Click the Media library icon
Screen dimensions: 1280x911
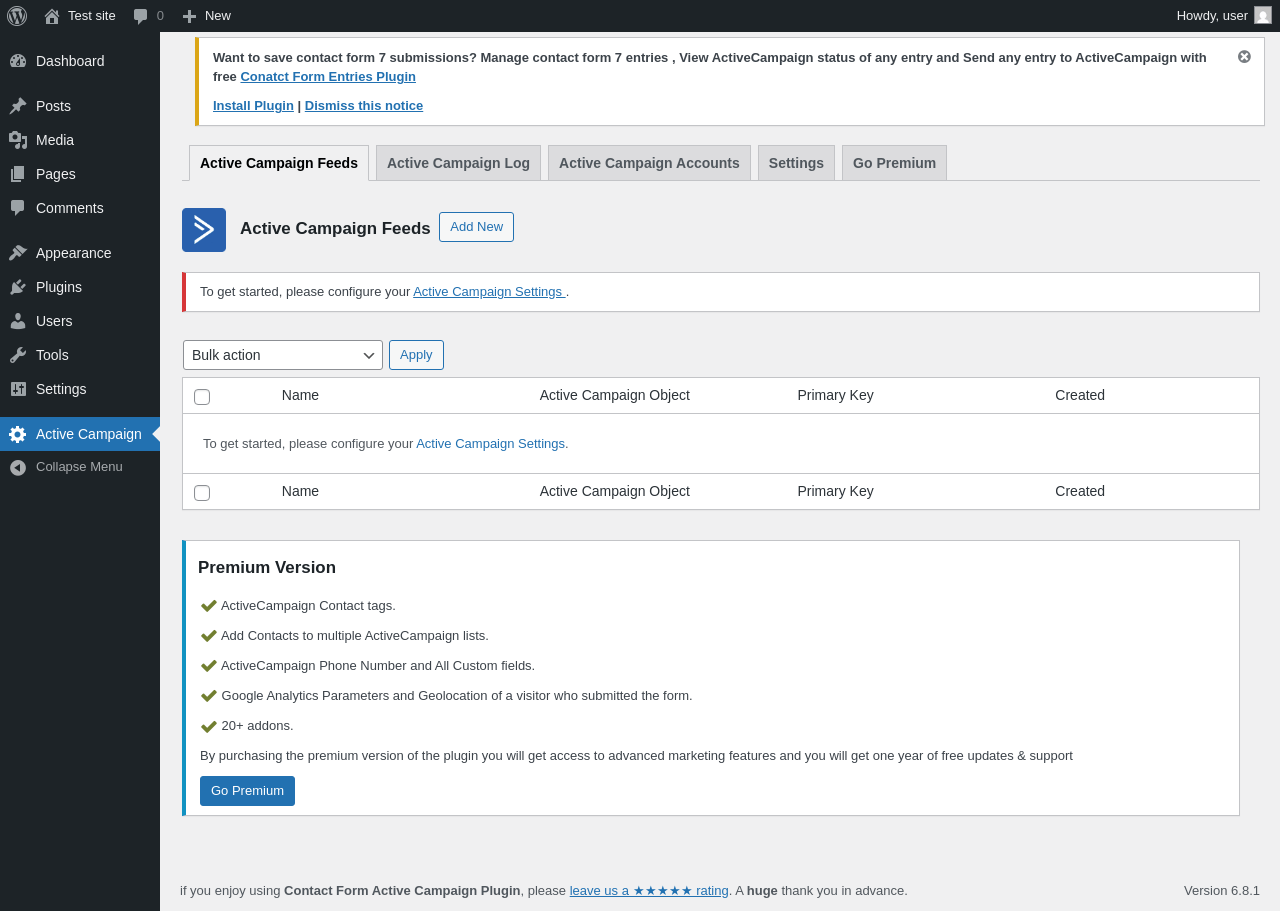[18, 140]
